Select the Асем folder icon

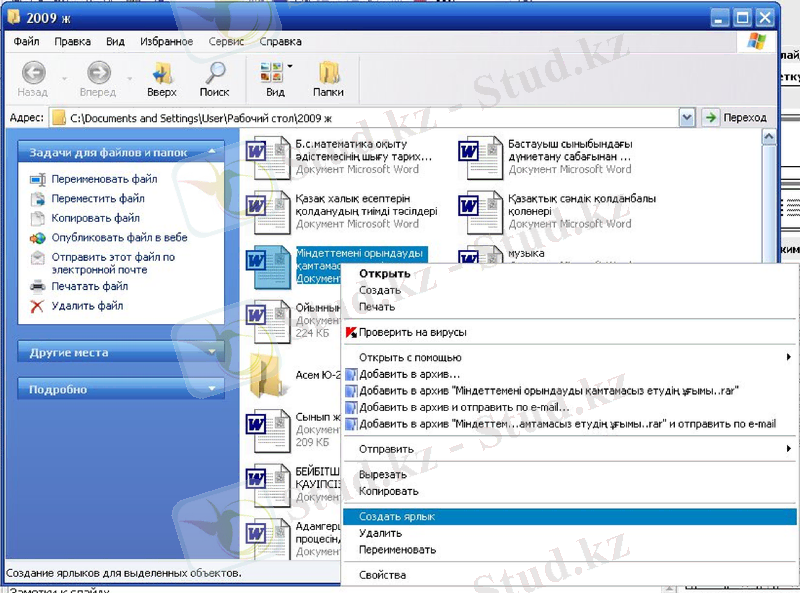267,375
